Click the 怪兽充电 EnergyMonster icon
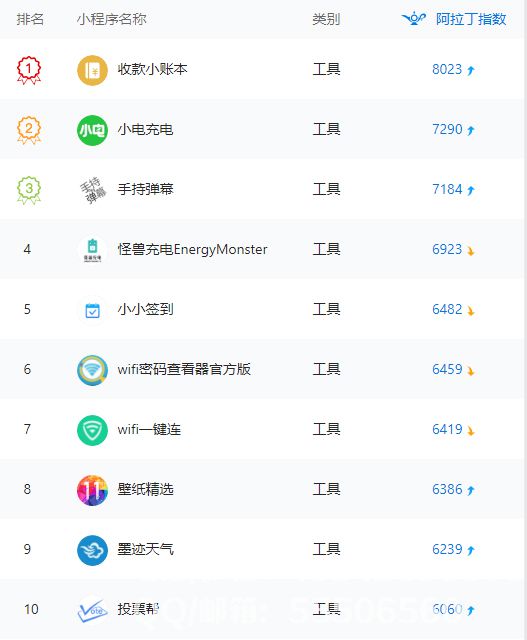This screenshot has width=527, height=640. (92, 250)
